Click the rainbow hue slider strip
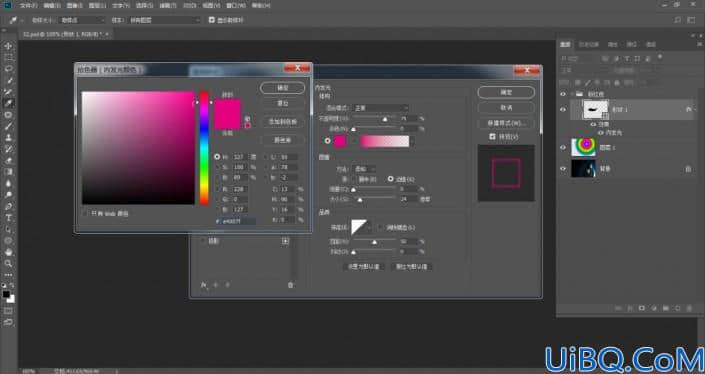Viewport: 705px width, 374px height. pyautogui.click(x=204, y=147)
